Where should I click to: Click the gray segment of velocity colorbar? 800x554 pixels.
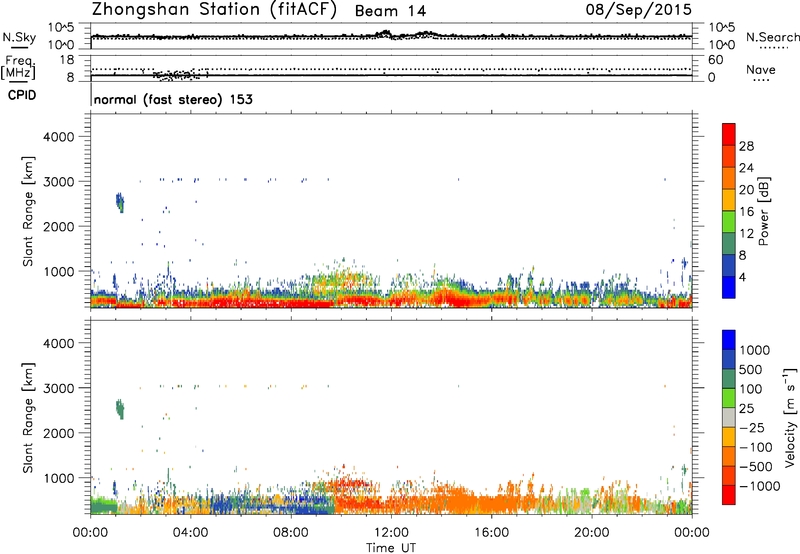click(x=729, y=417)
